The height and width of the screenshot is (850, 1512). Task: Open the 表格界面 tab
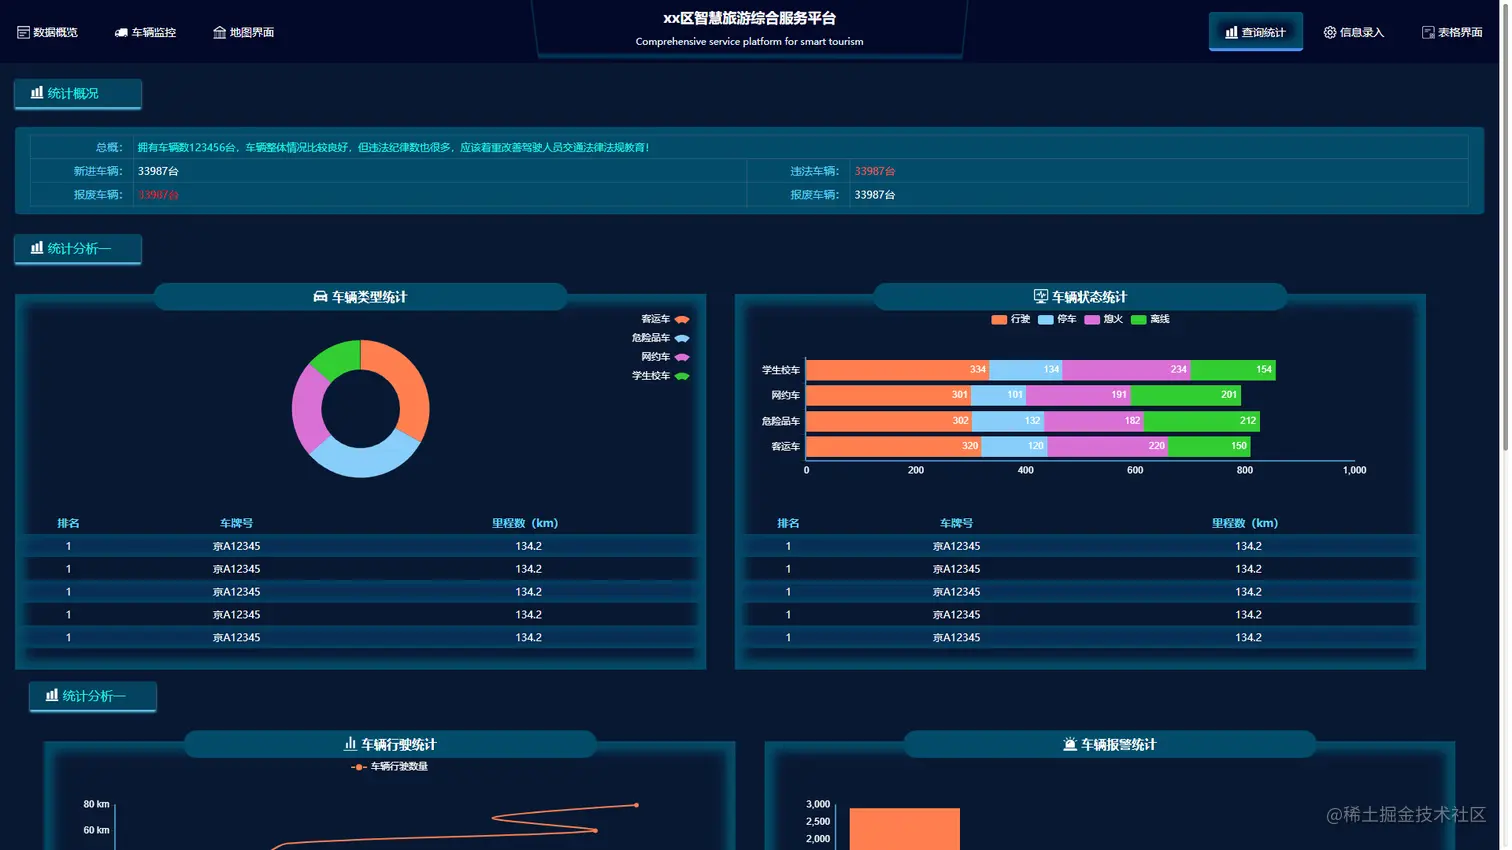coord(1452,32)
